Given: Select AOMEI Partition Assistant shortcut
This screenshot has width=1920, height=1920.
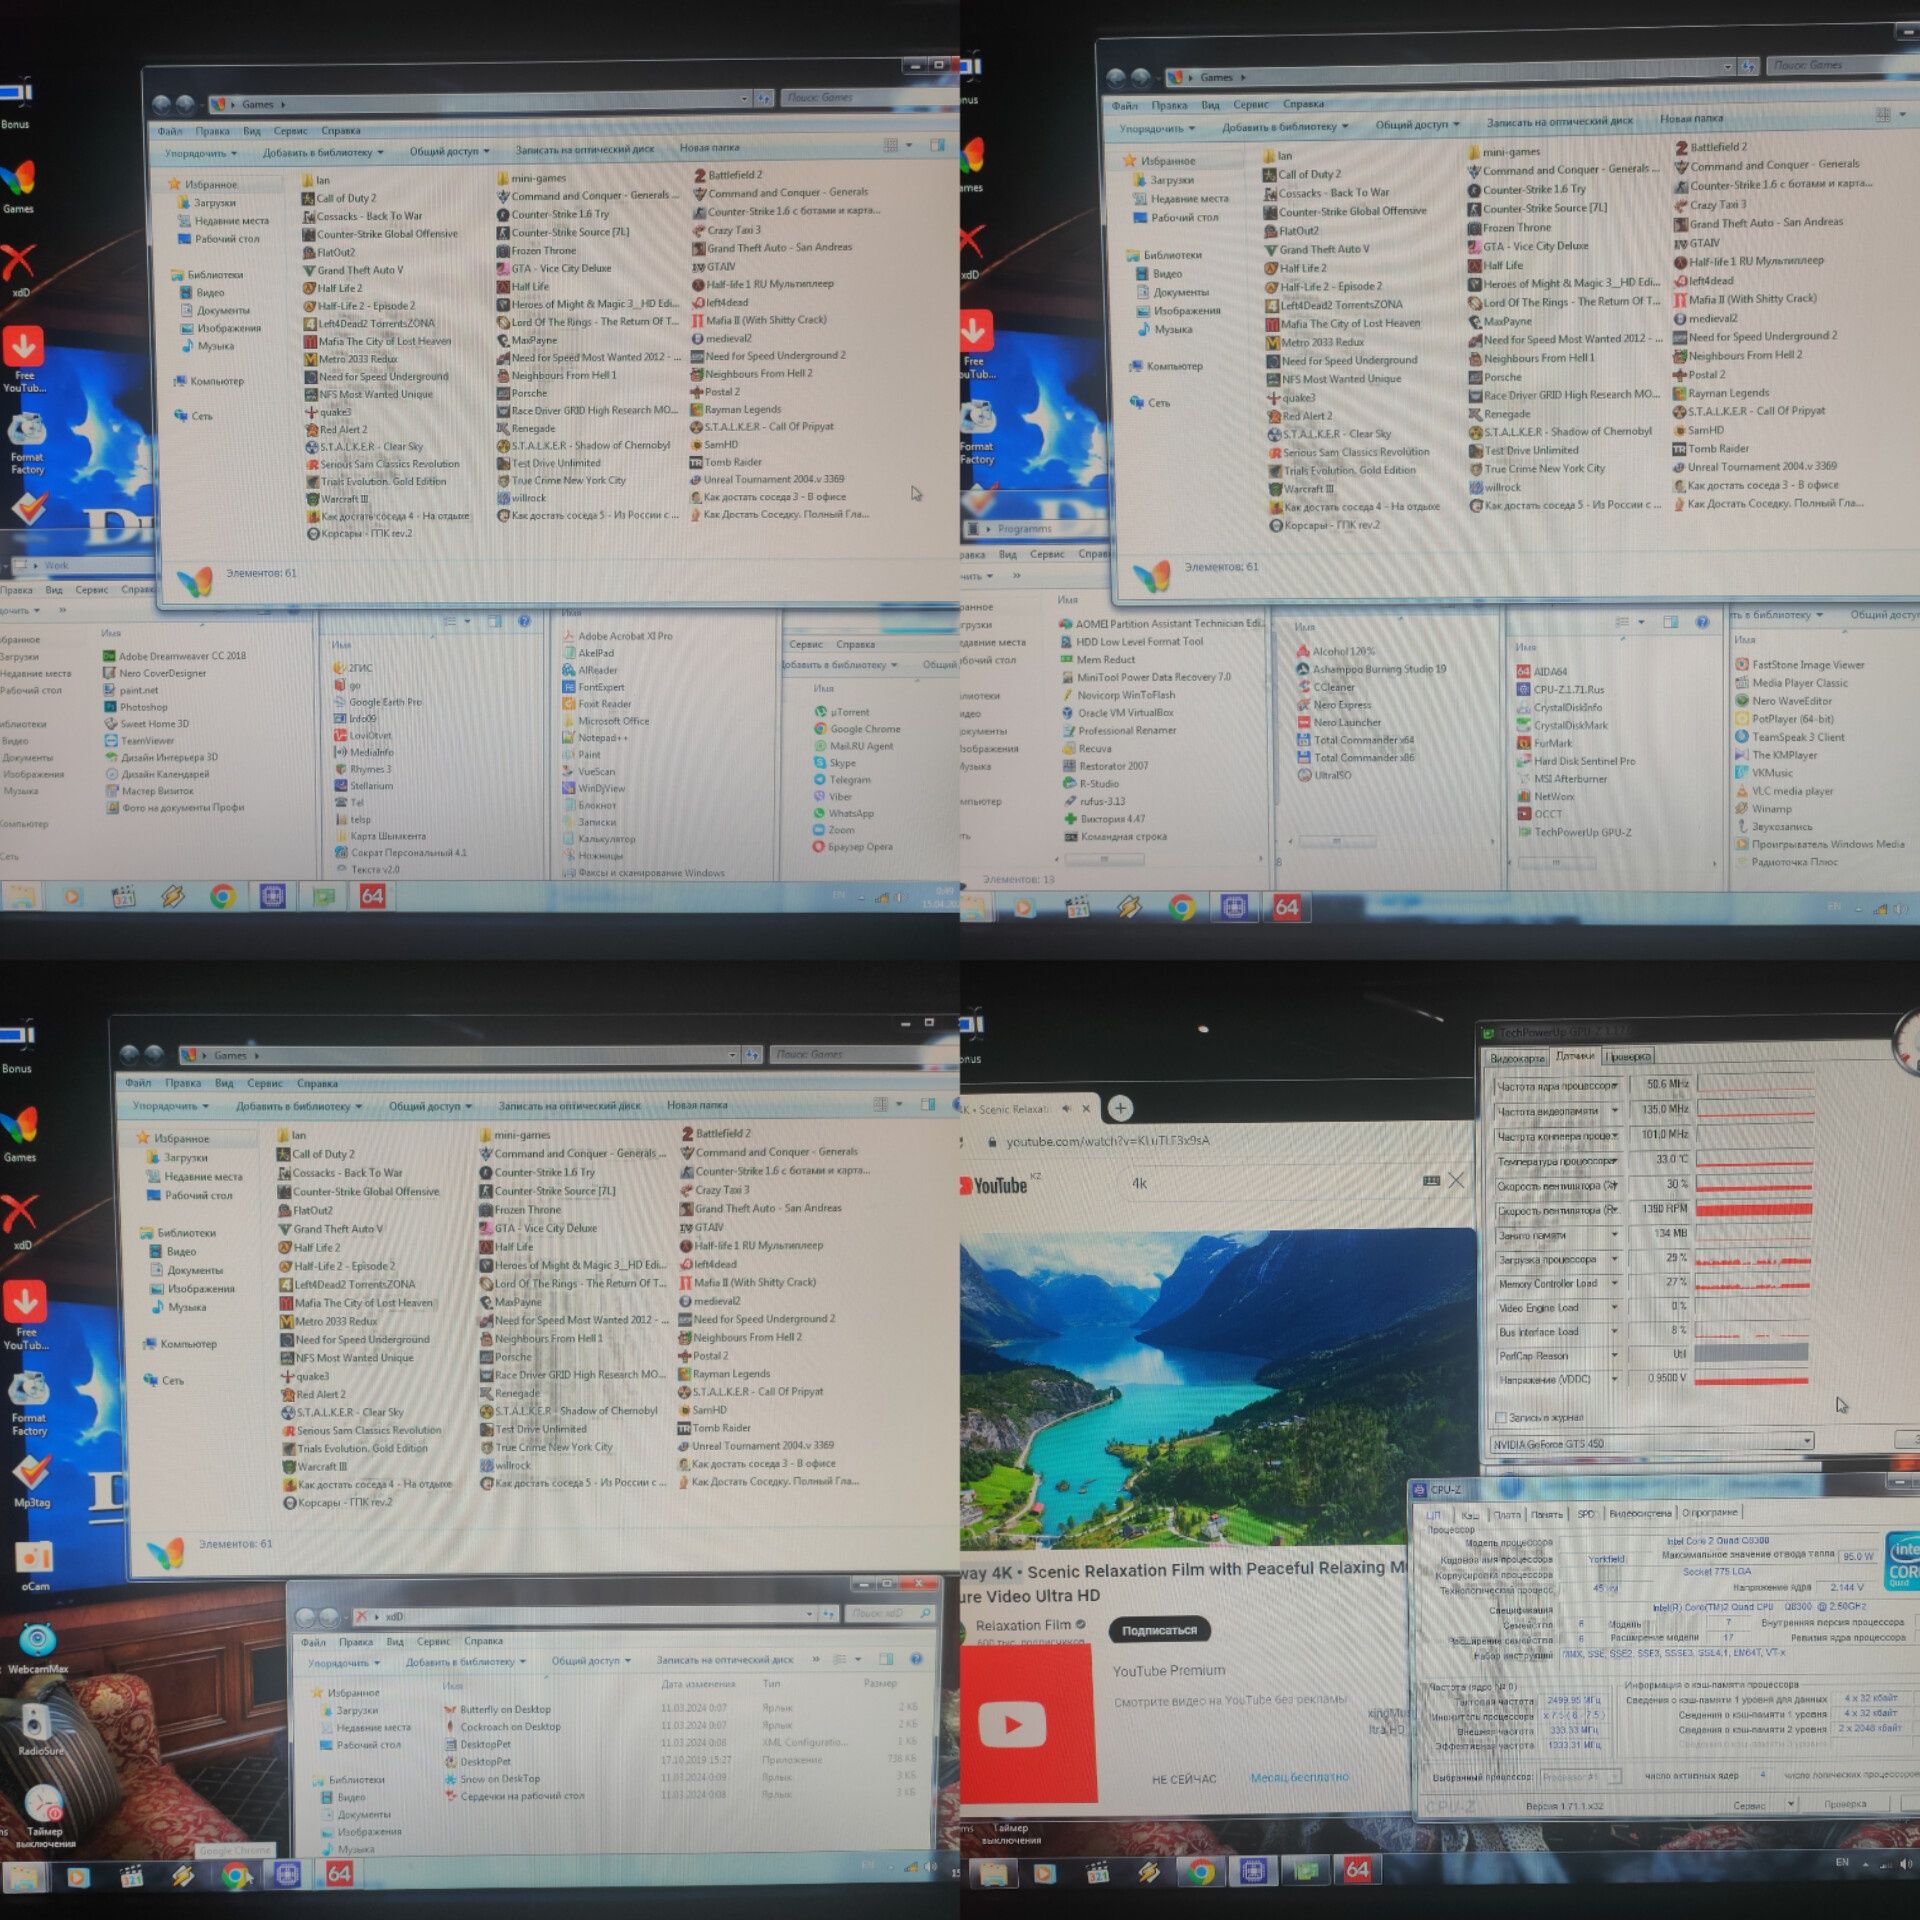Looking at the screenshot, I should [1162, 624].
